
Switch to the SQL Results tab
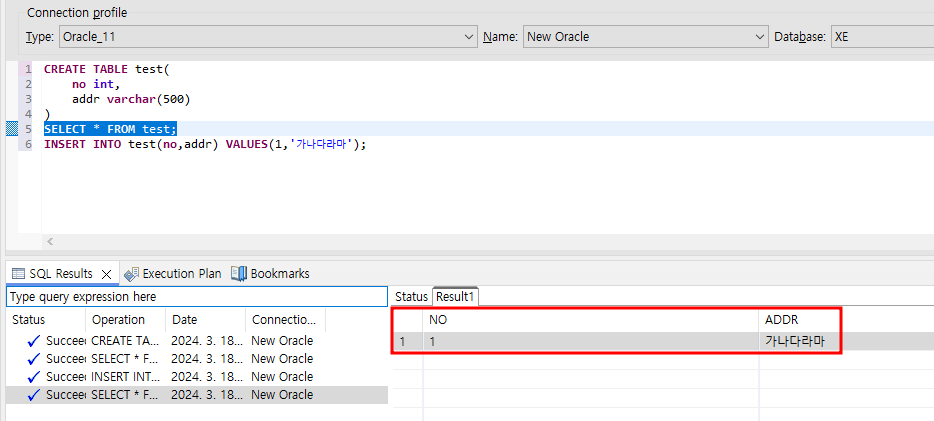(63, 274)
